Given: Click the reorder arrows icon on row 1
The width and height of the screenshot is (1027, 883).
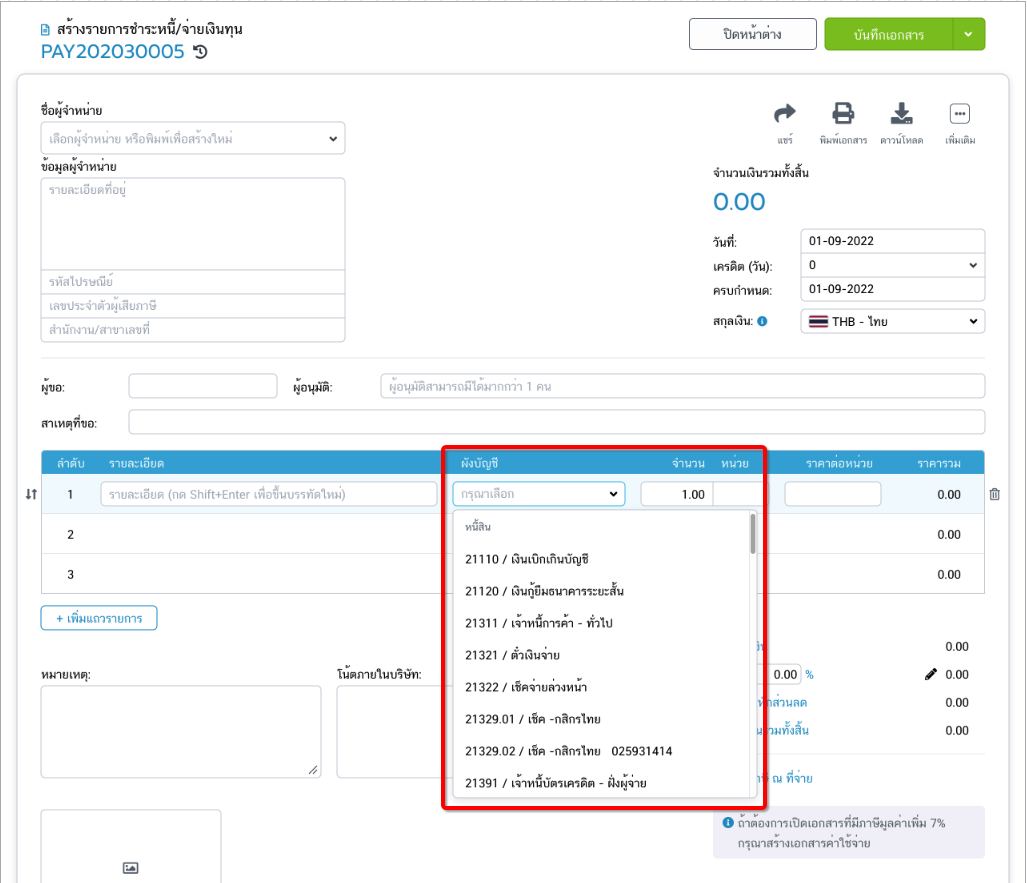Looking at the screenshot, I should [31, 494].
